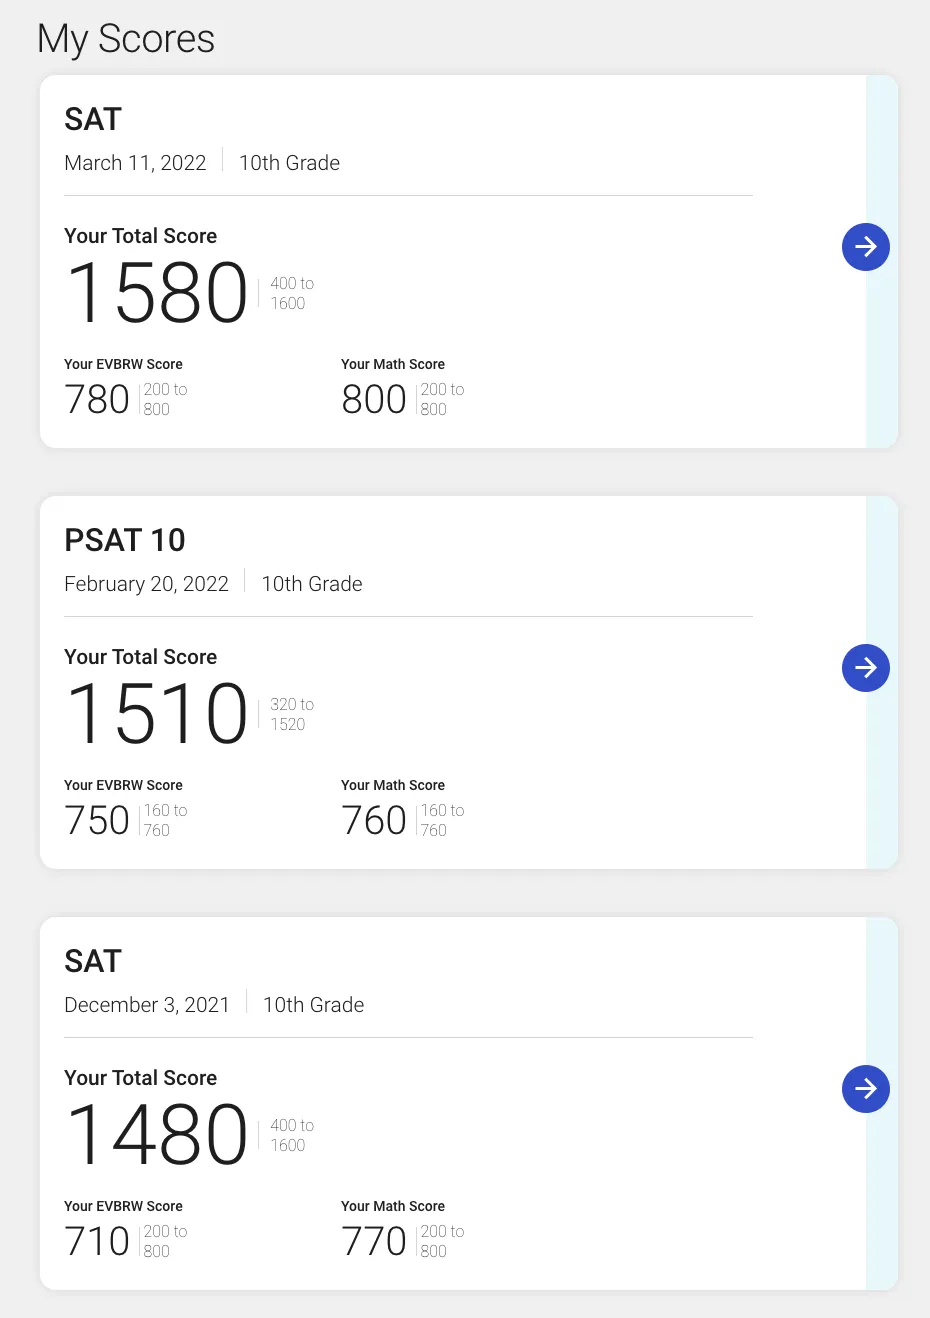Open the SAT title on the March card
The width and height of the screenshot is (930, 1318).
point(93,119)
